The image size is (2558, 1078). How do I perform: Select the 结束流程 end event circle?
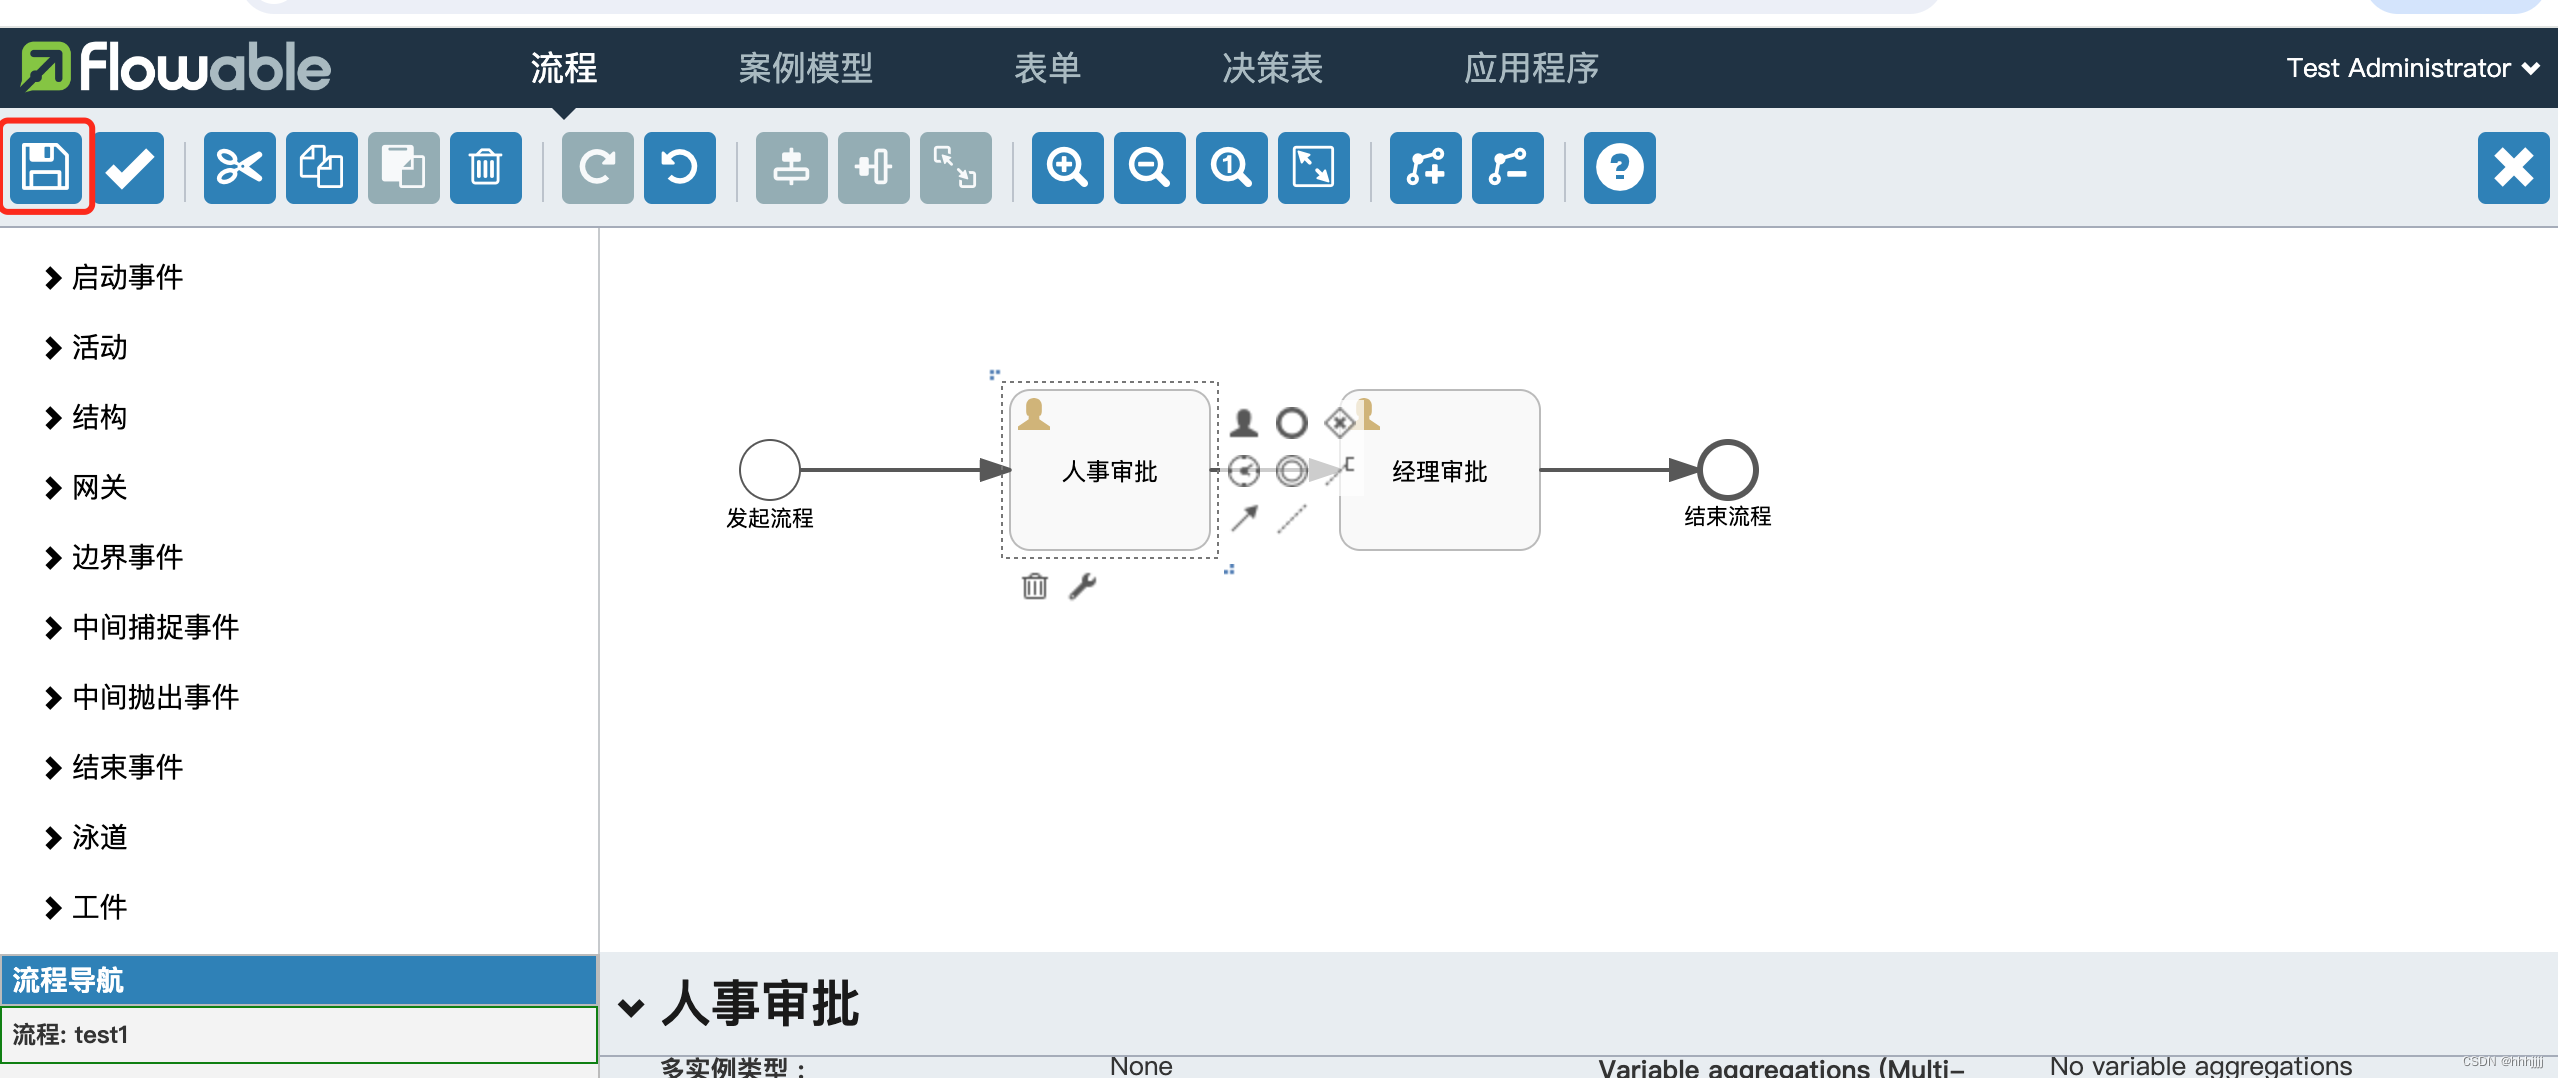[1728, 470]
